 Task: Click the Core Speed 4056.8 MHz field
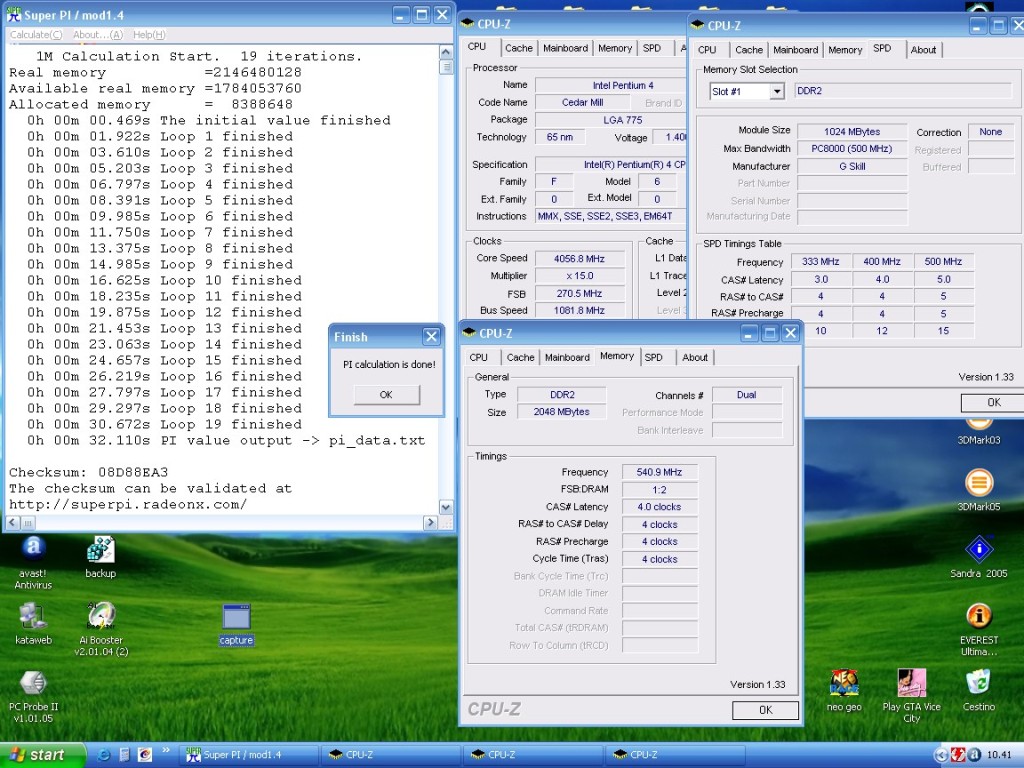[x=579, y=259]
